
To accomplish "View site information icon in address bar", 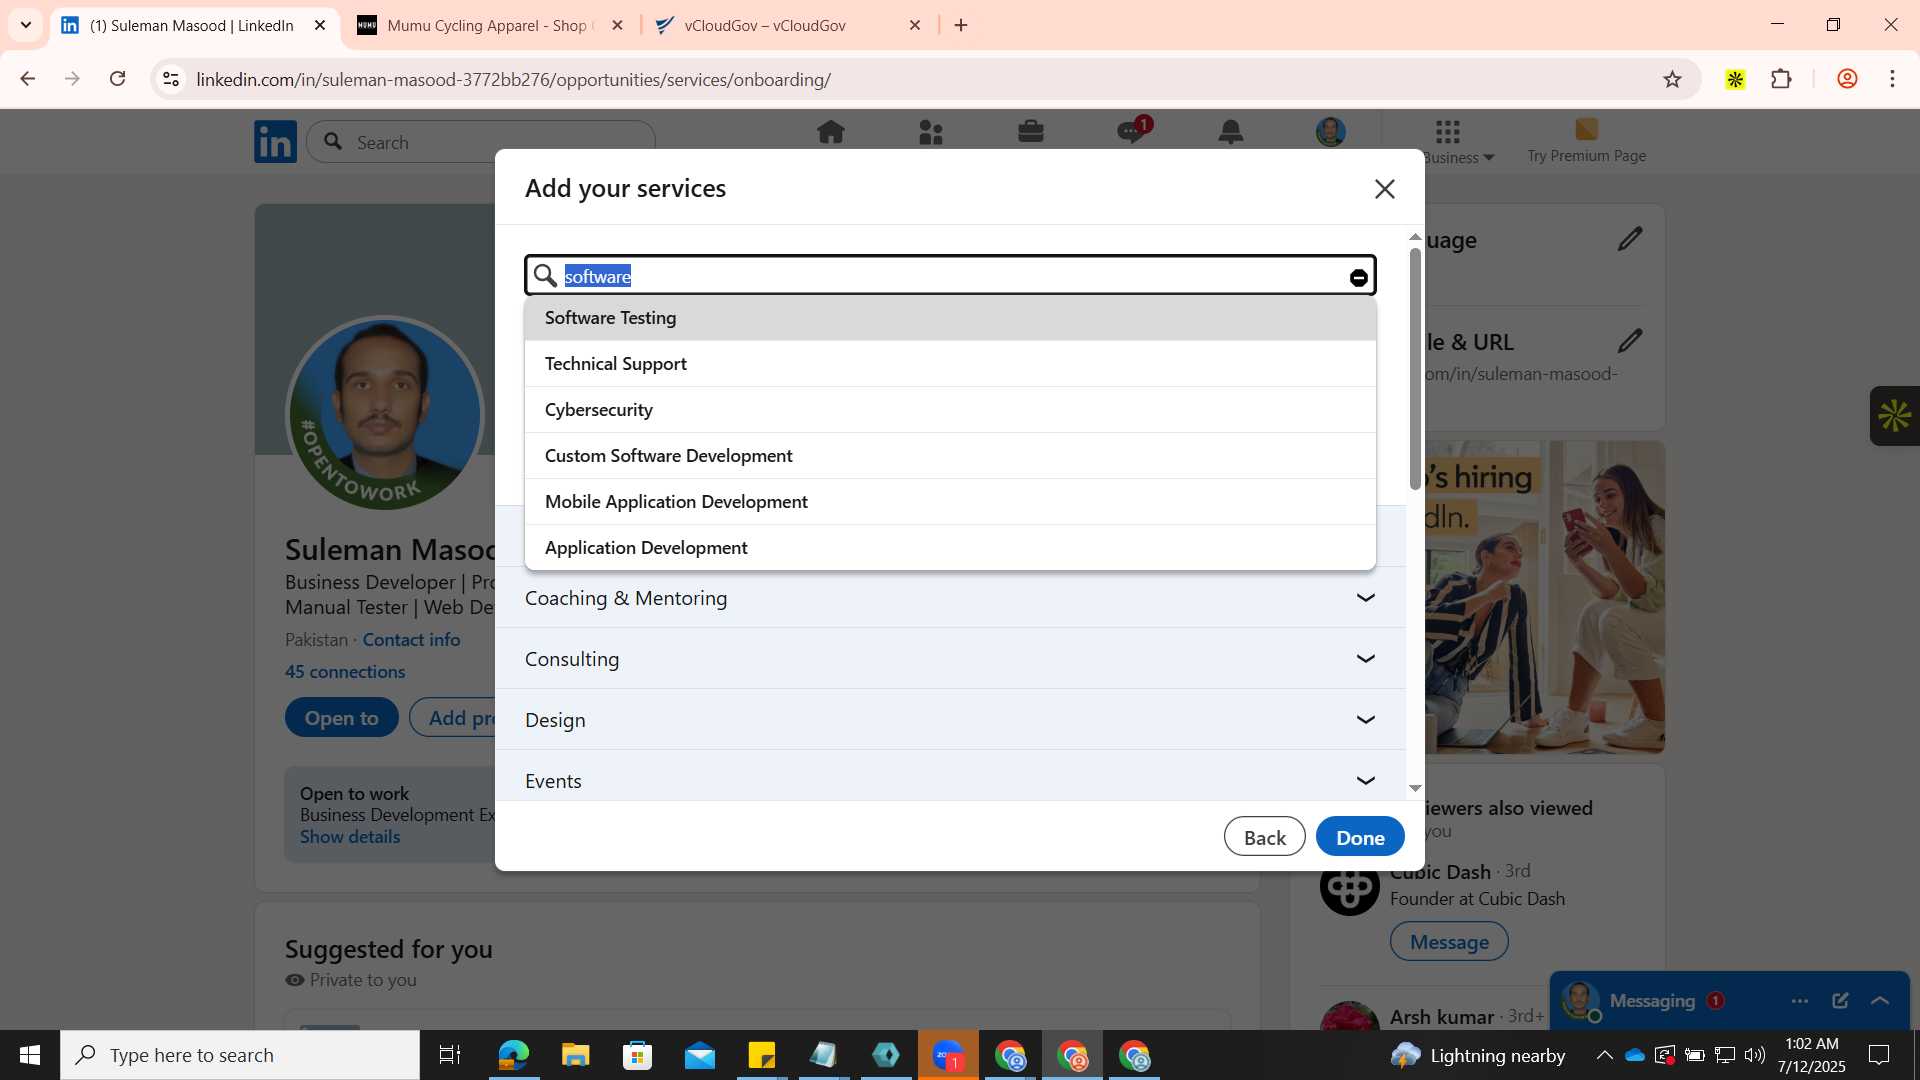I will point(171,79).
